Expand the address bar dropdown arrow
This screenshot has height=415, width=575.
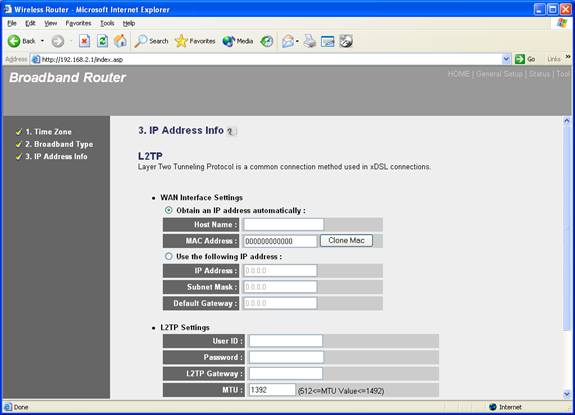click(x=506, y=59)
